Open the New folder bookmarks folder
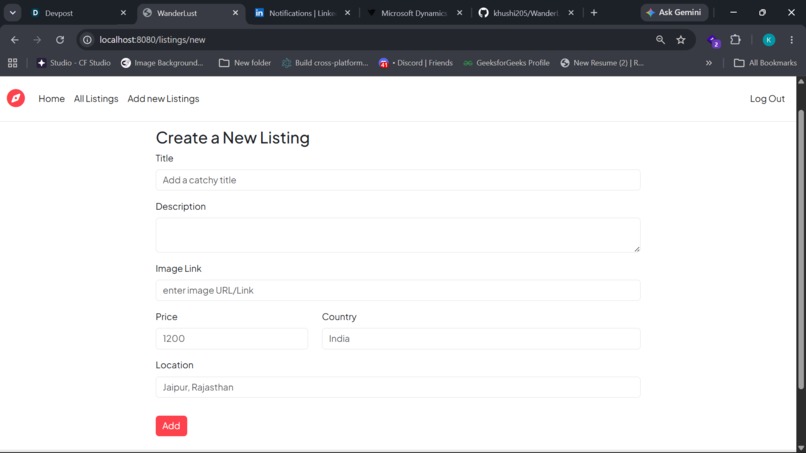Screen dimensions: 806x453 [x=245, y=63]
